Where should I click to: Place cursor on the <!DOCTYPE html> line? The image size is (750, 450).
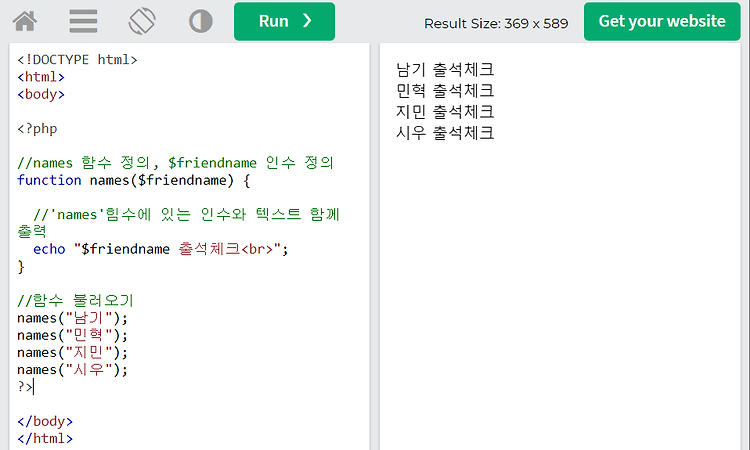coord(77,60)
